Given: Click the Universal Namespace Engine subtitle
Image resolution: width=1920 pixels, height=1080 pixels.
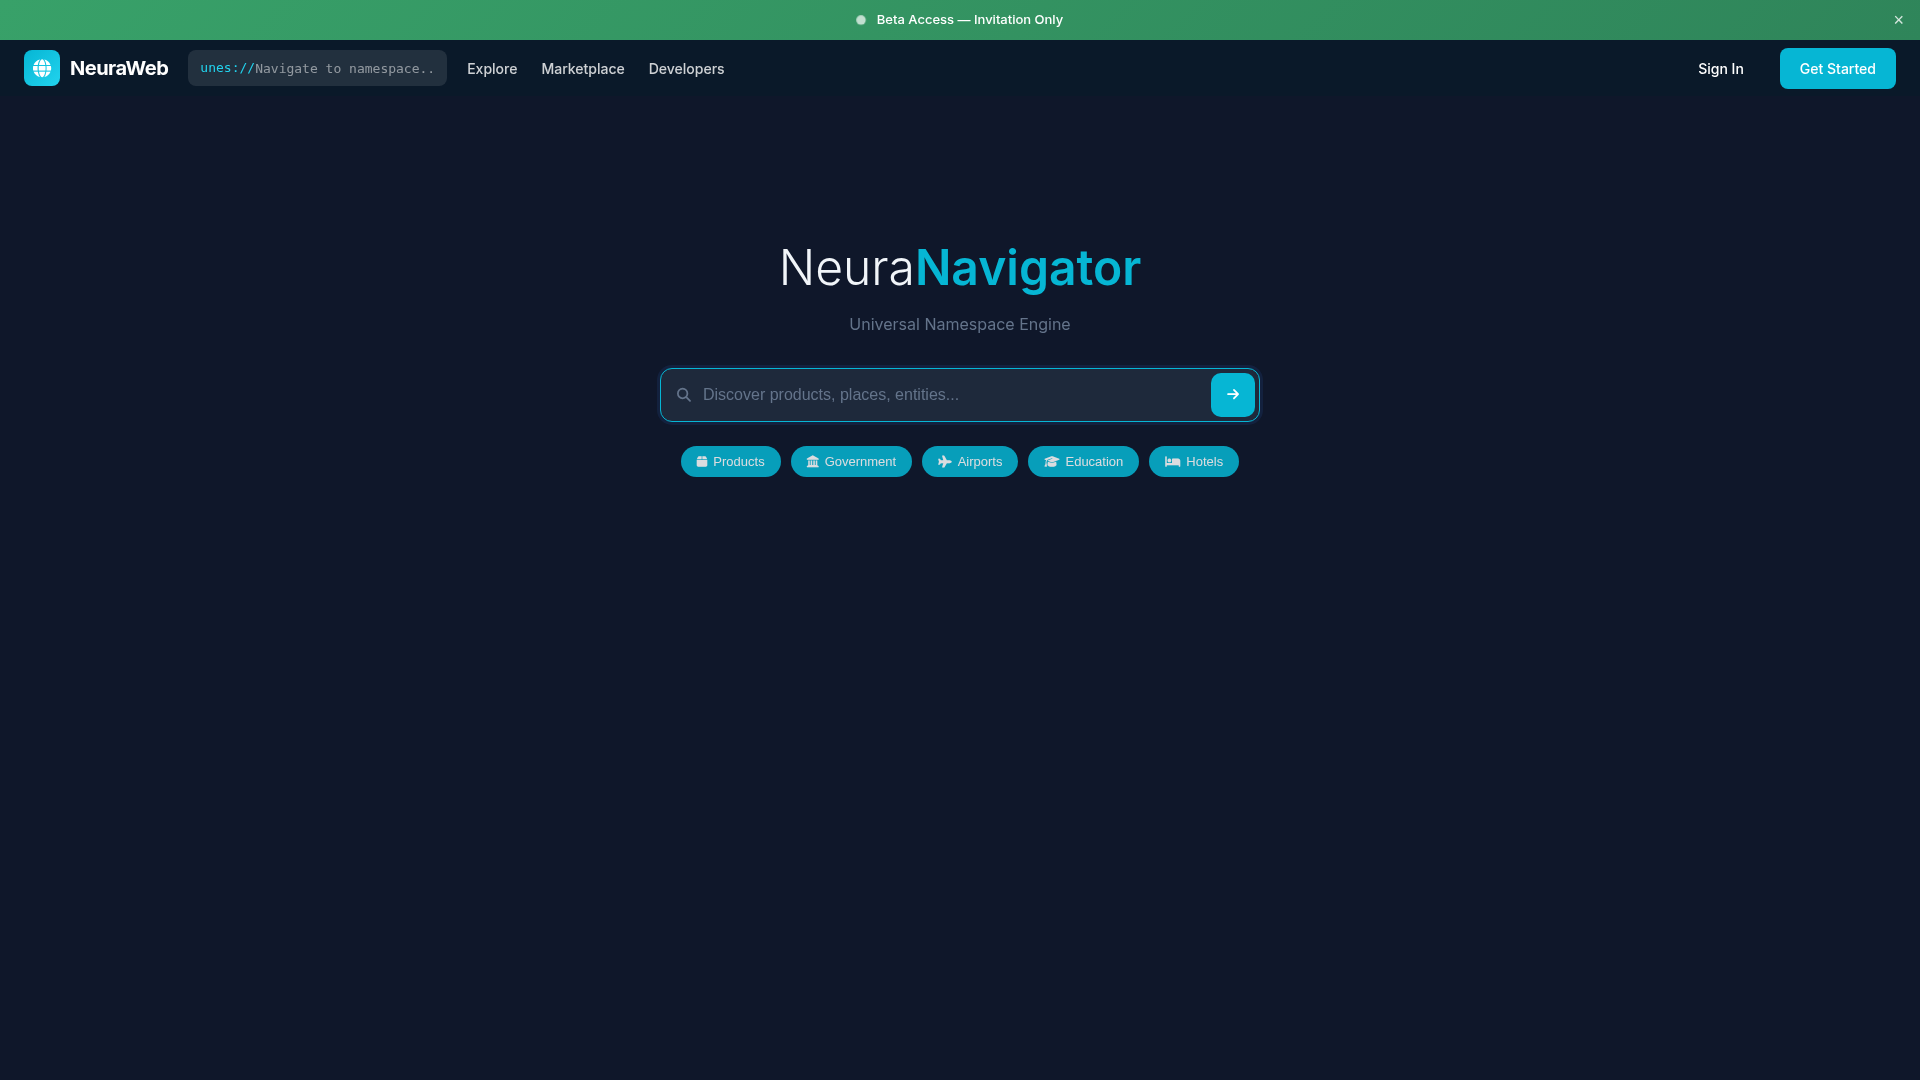Looking at the screenshot, I should 960,324.
